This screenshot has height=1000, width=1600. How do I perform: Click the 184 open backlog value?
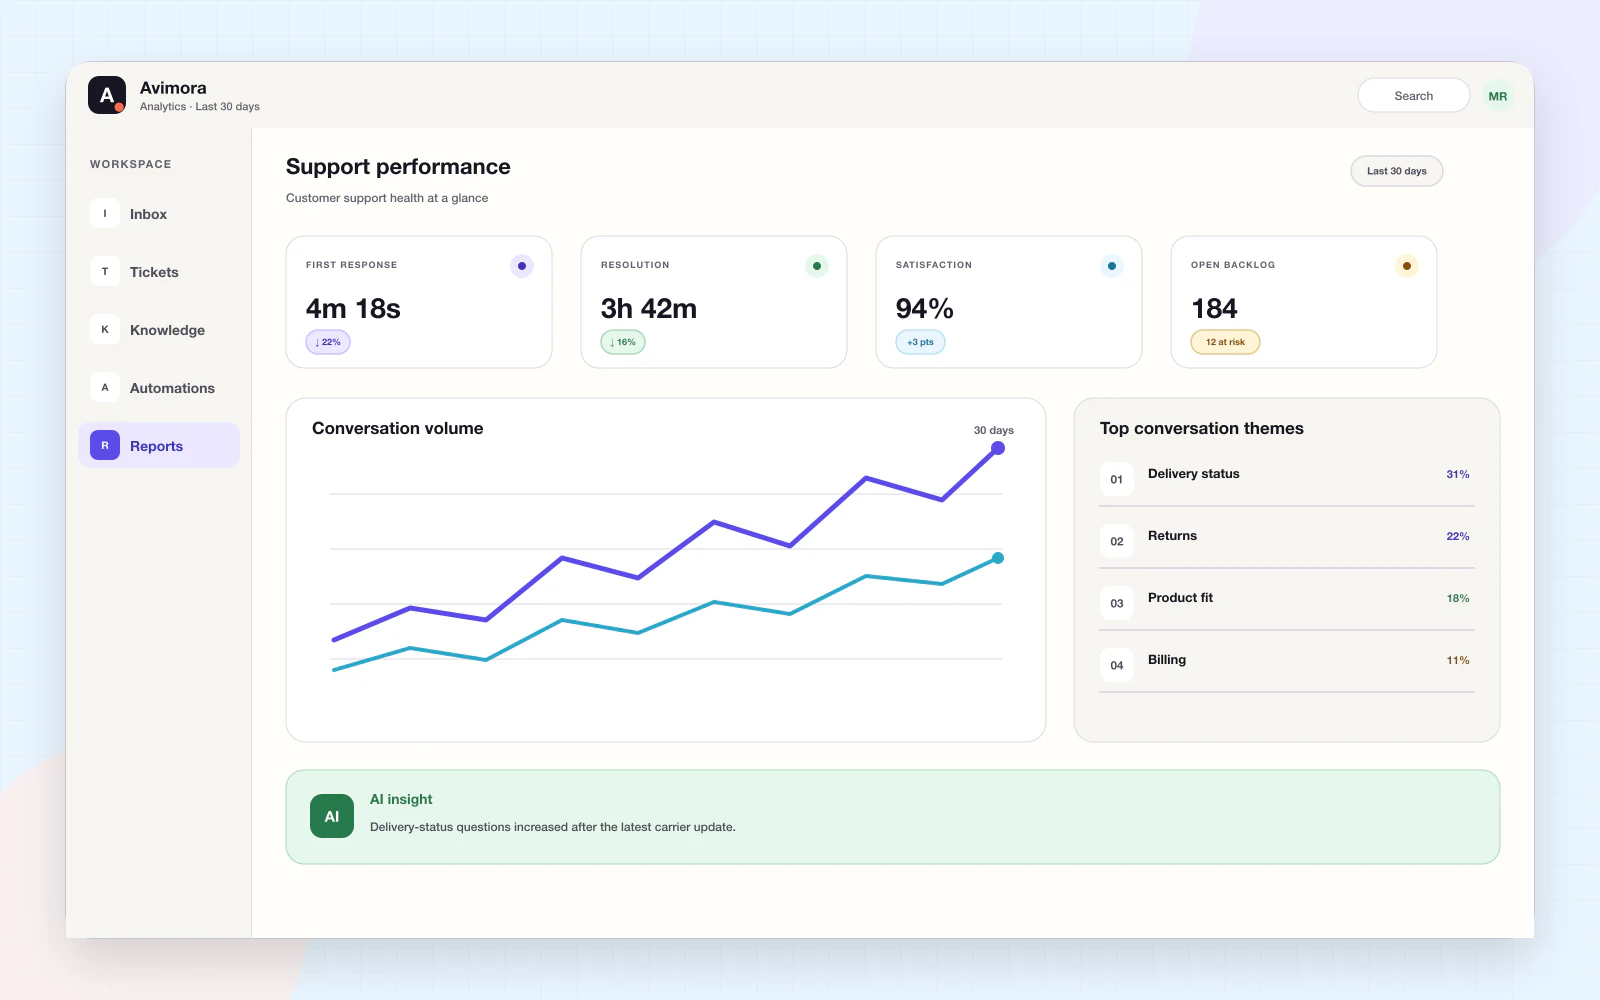coord(1214,309)
